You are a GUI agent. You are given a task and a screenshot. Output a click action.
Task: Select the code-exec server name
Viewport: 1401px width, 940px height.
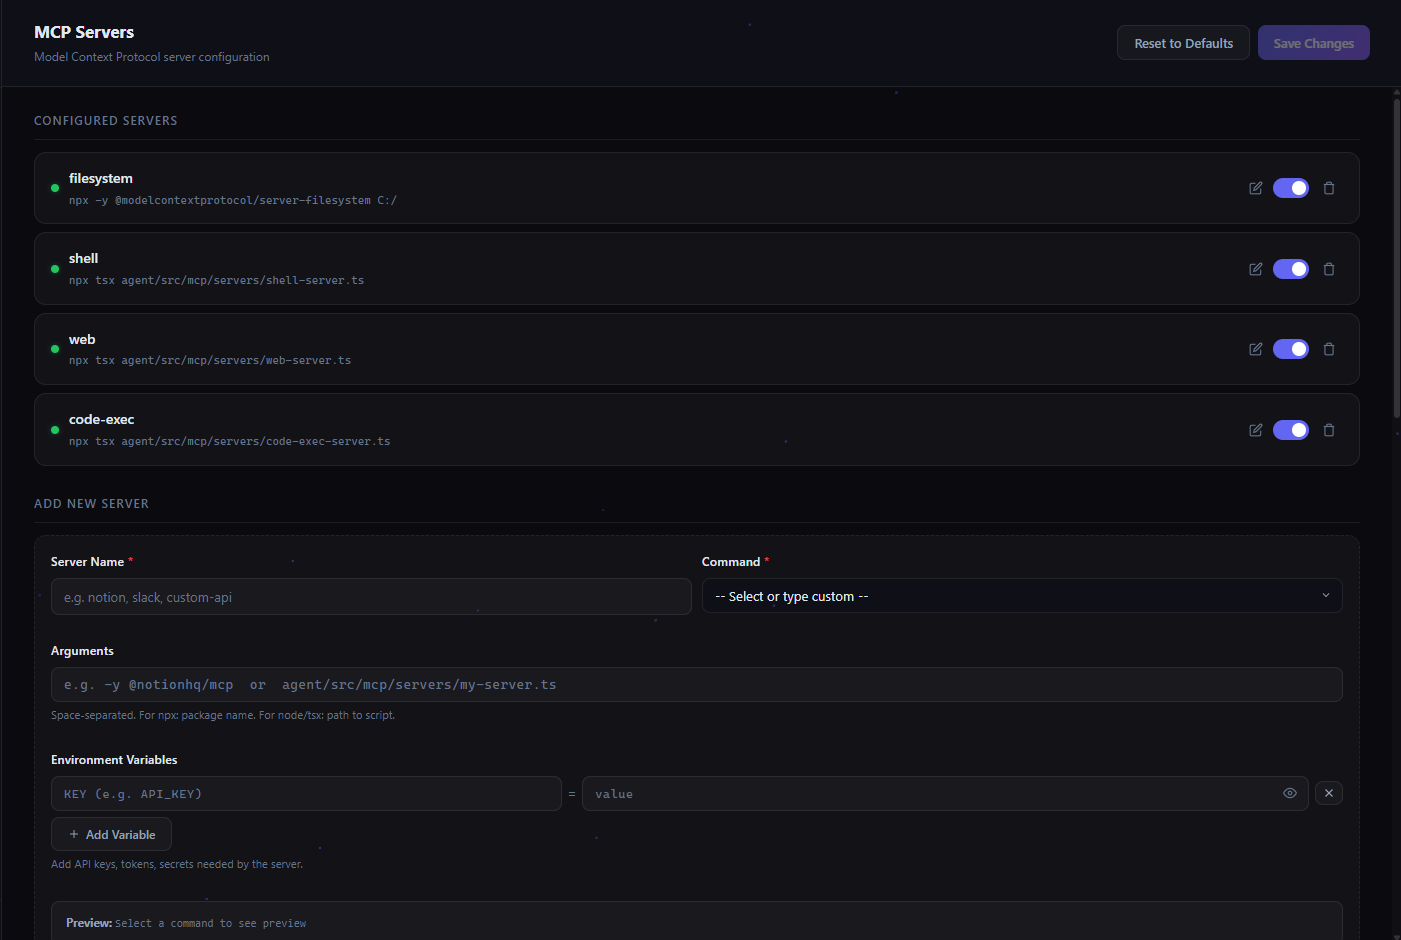tap(101, 419)
